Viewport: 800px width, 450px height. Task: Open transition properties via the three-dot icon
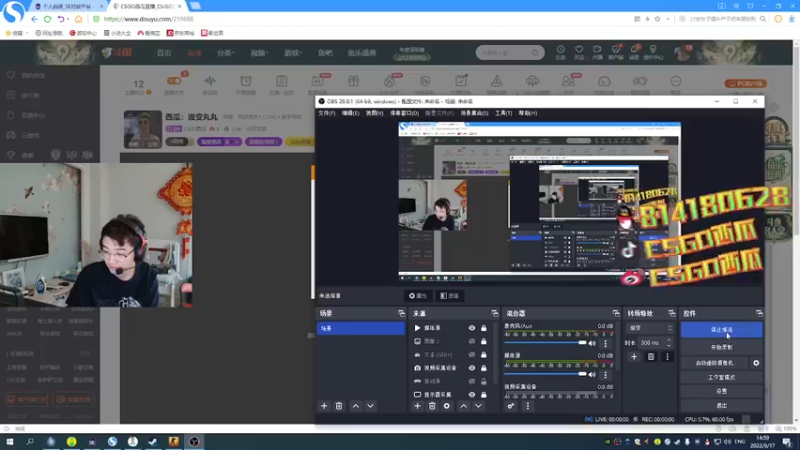(667, 357)
